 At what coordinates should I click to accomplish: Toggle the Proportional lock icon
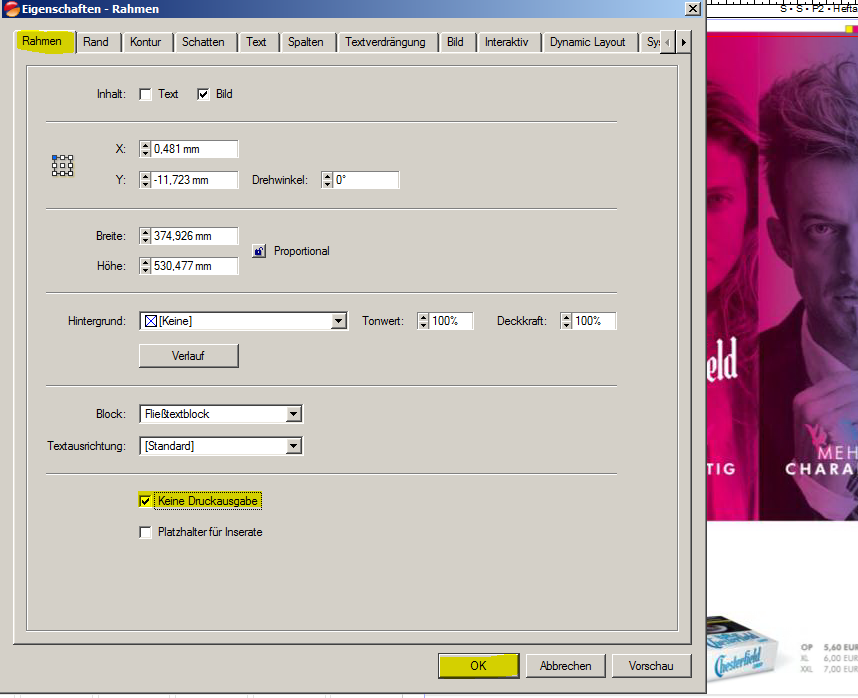coord(259,251)
